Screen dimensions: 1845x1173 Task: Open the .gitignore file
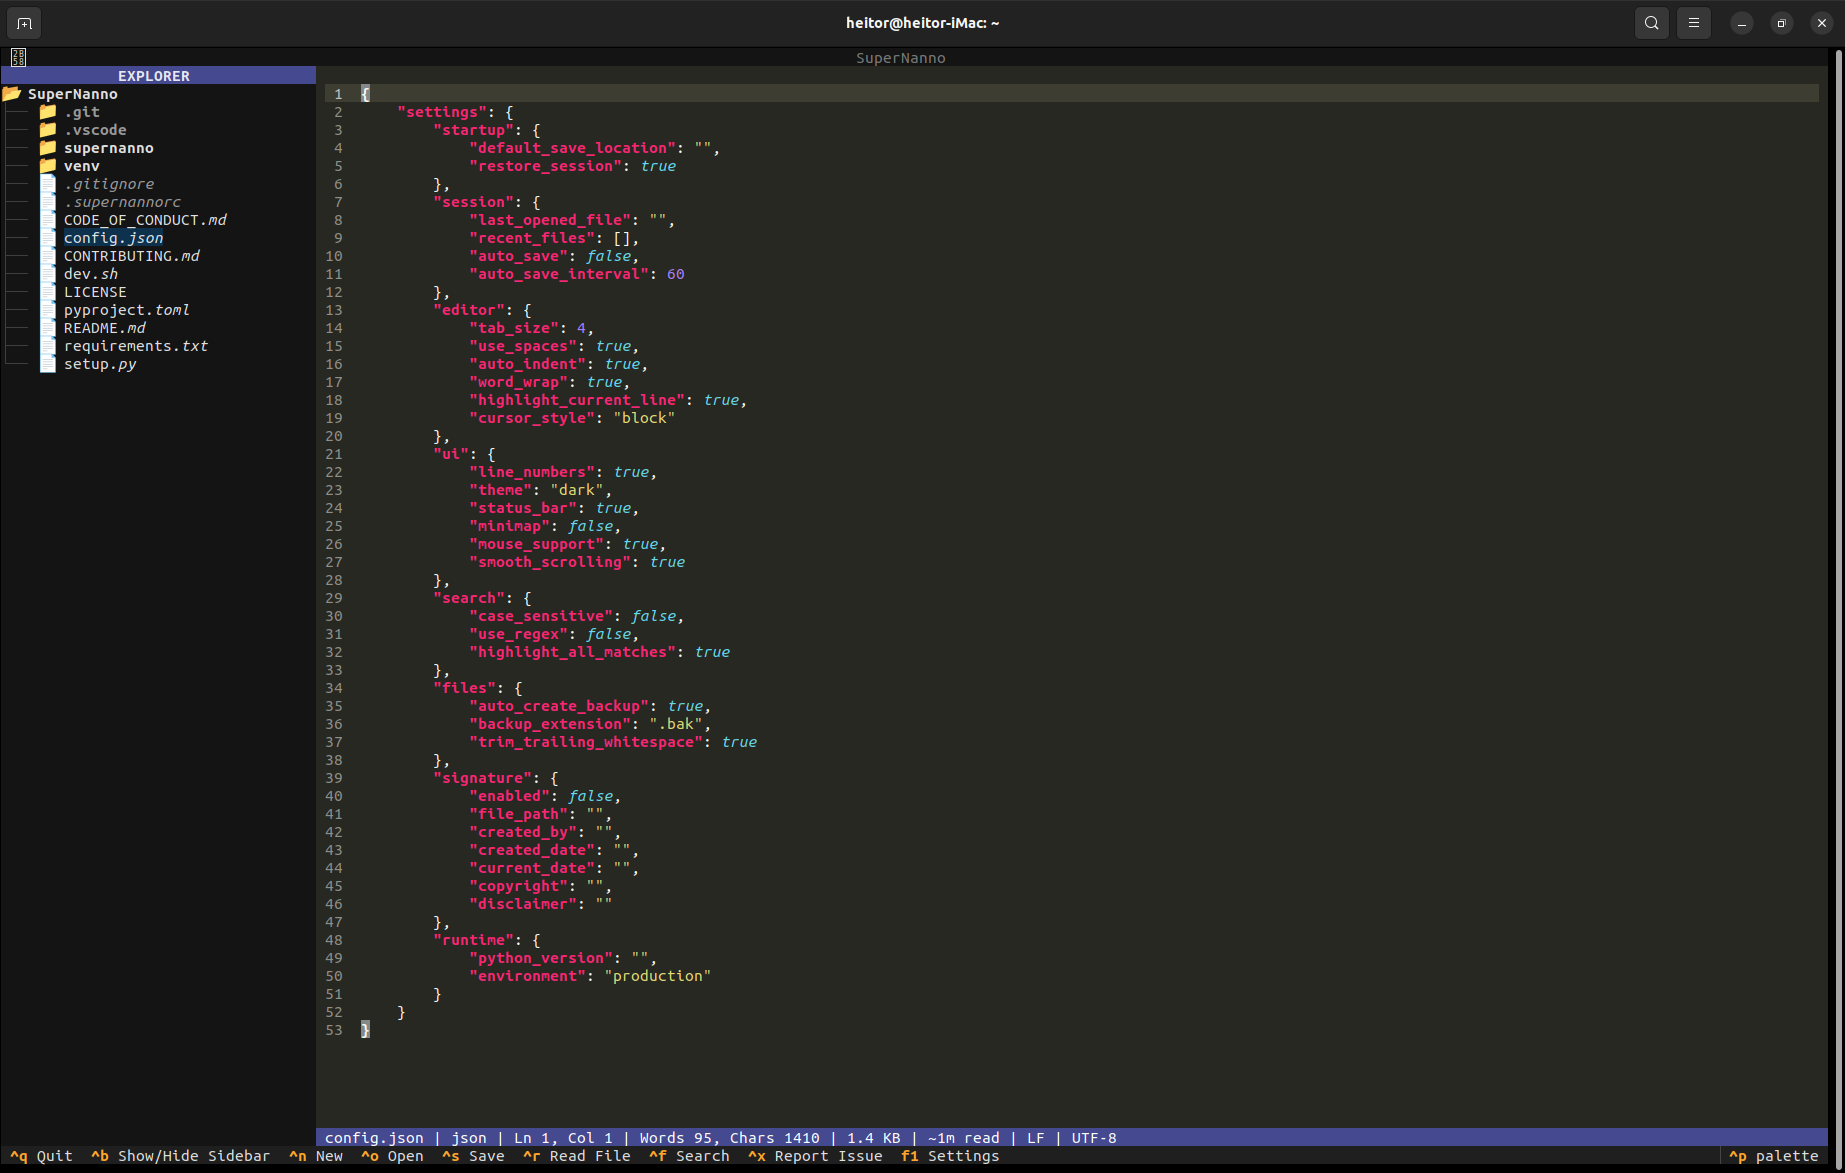coord(109,184)
